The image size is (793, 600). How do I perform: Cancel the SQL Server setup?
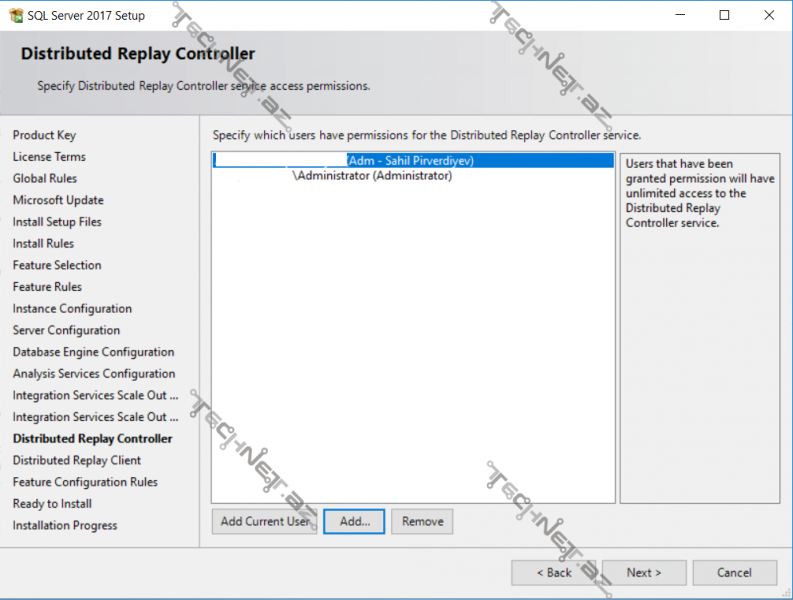pos(734,573)
